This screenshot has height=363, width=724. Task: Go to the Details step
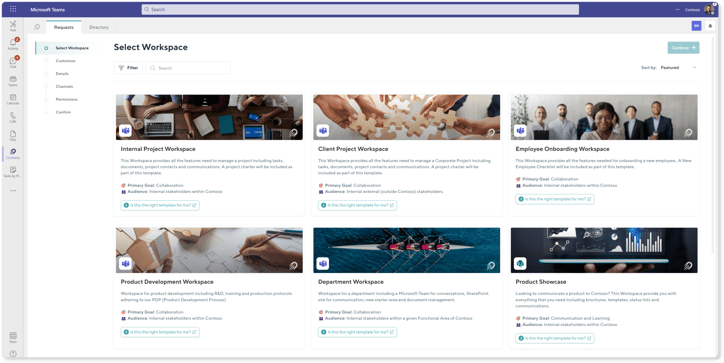pos(62,74)
